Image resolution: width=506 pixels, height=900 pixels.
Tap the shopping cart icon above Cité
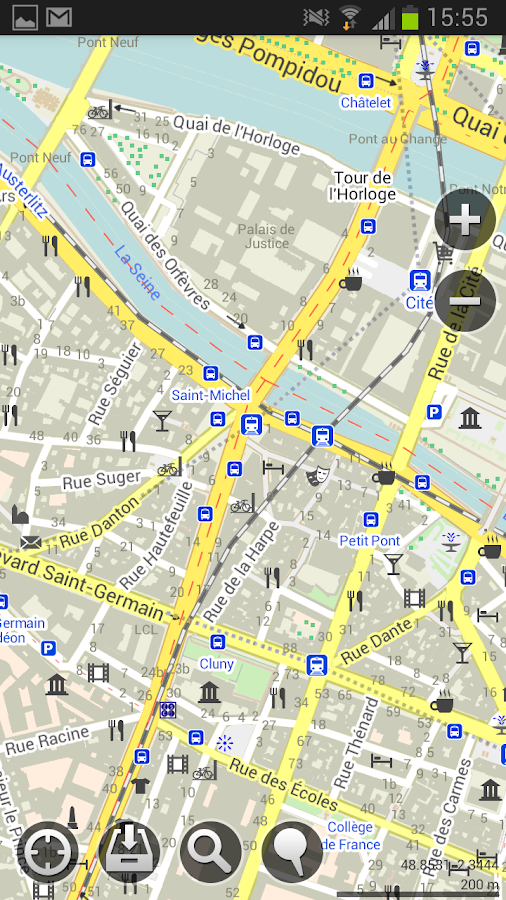[443, 253]
